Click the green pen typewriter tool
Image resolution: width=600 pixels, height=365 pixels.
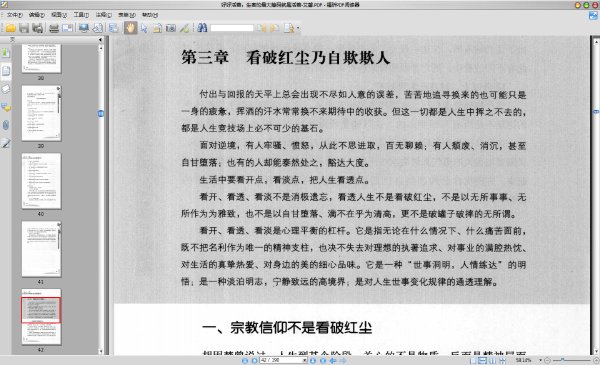click(x=184, y=28)
